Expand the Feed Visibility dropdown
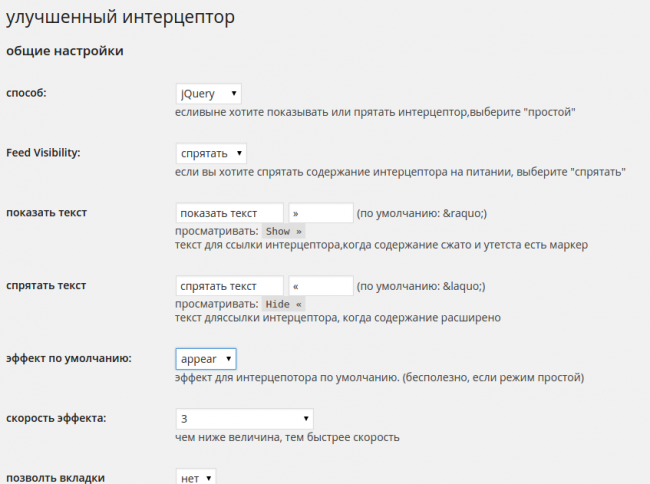The width and height of the screenshot is (650, 484). (210, 153)
